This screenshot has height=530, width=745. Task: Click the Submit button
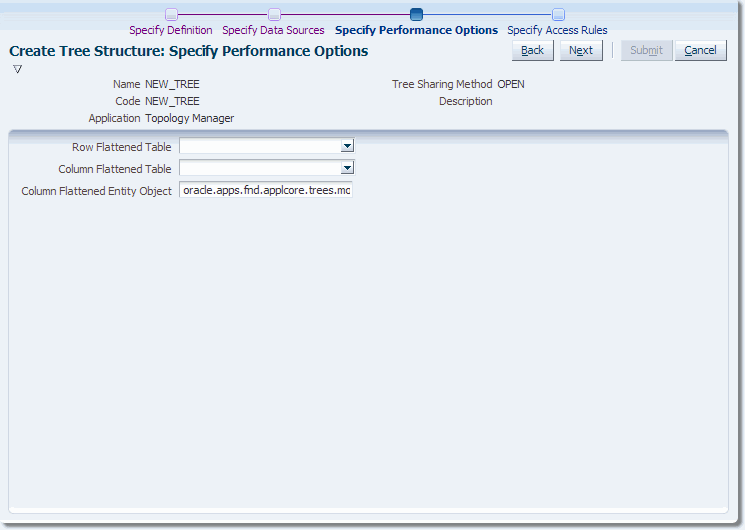[647, 50]
